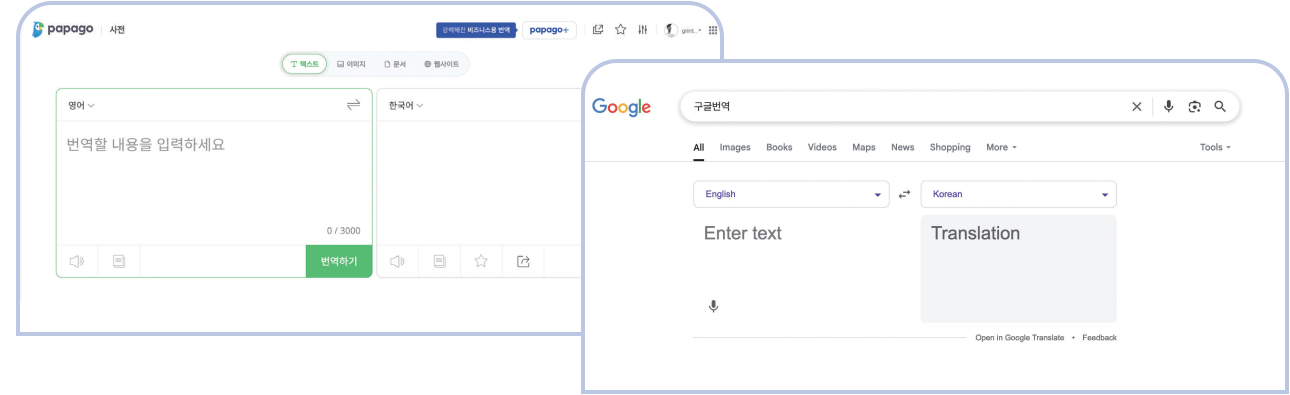Clear the Google search box
This screenshot has width=1290, height=395.
pos(1136,107)
